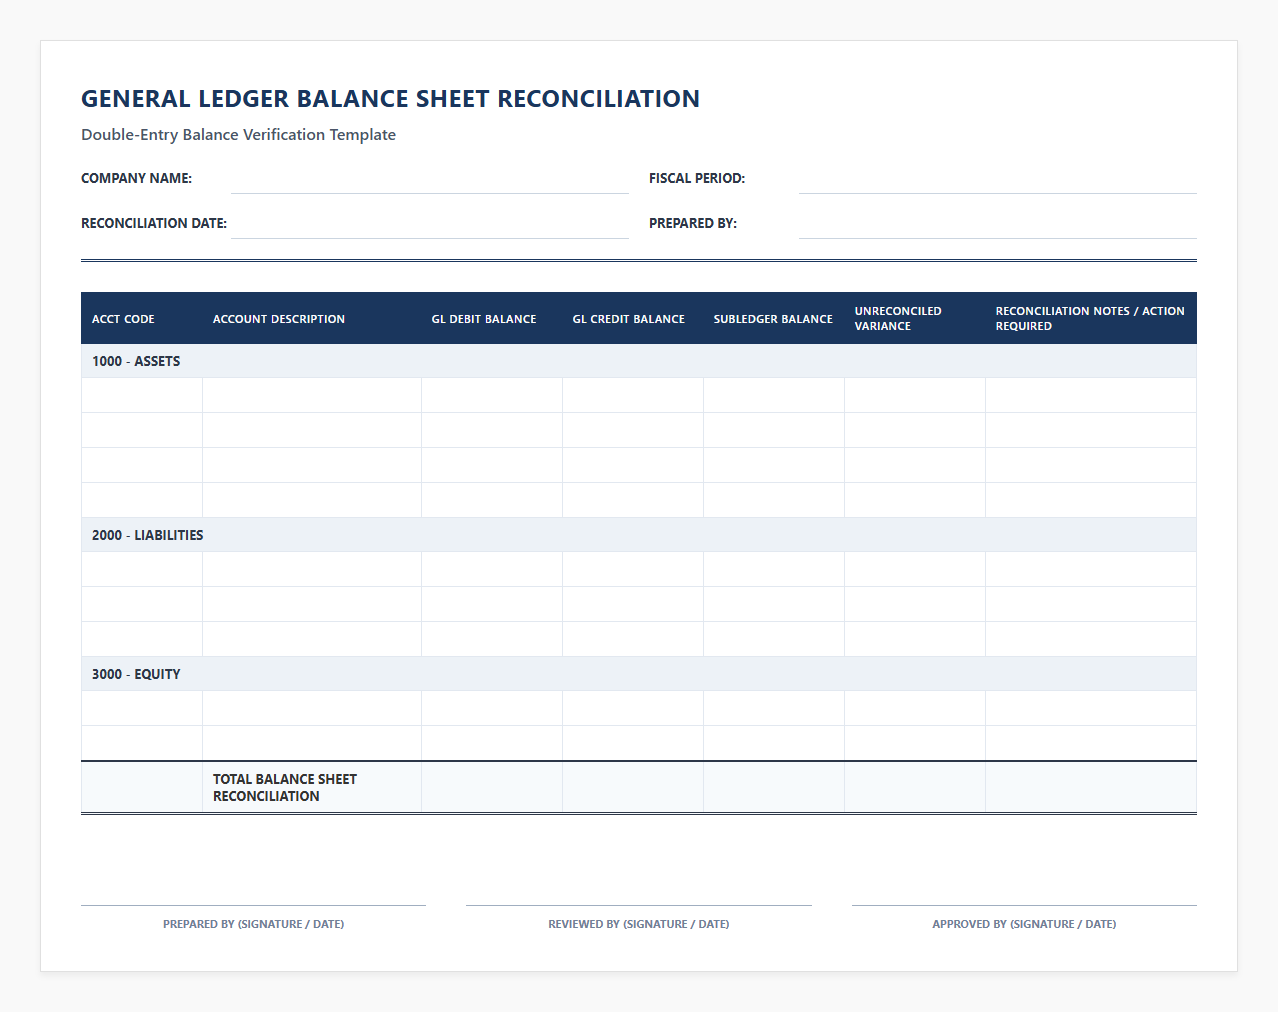Click the Subledger Balance cell in total row

[774, 787]
